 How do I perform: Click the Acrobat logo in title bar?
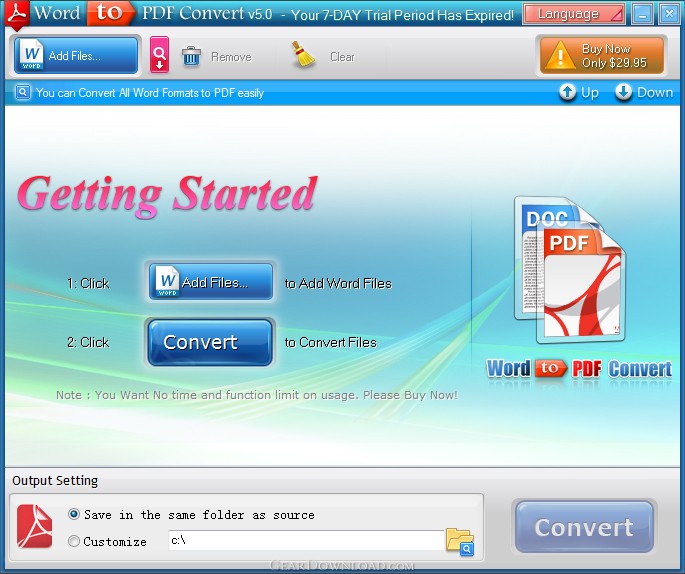click(x=17, y=15)
